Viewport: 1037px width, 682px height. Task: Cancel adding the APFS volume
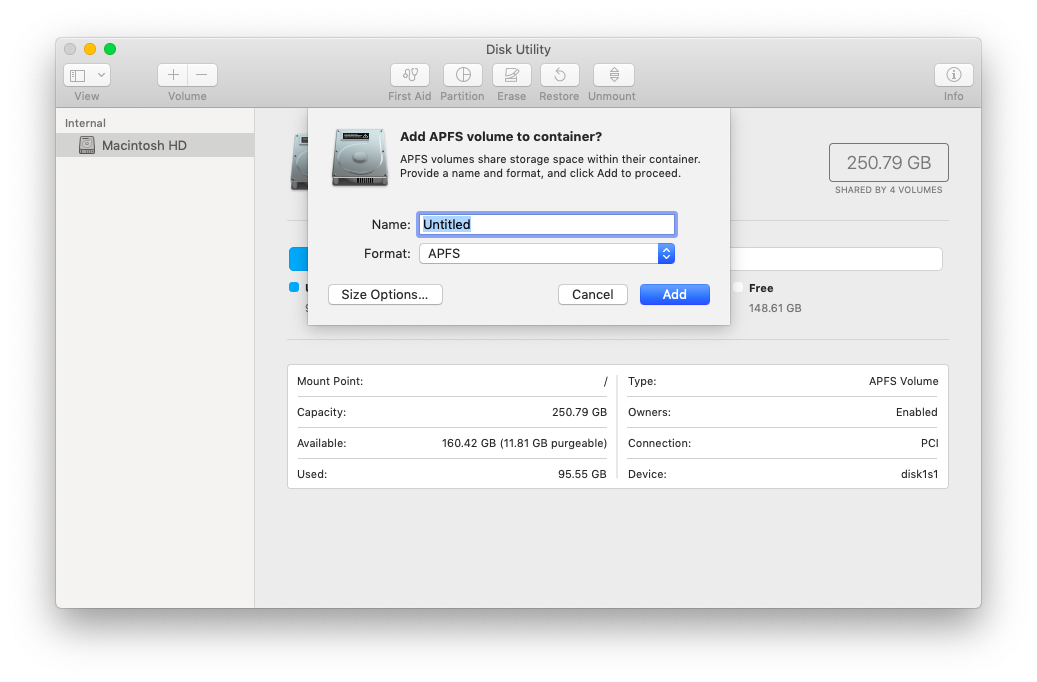click(x=592, y=294)
